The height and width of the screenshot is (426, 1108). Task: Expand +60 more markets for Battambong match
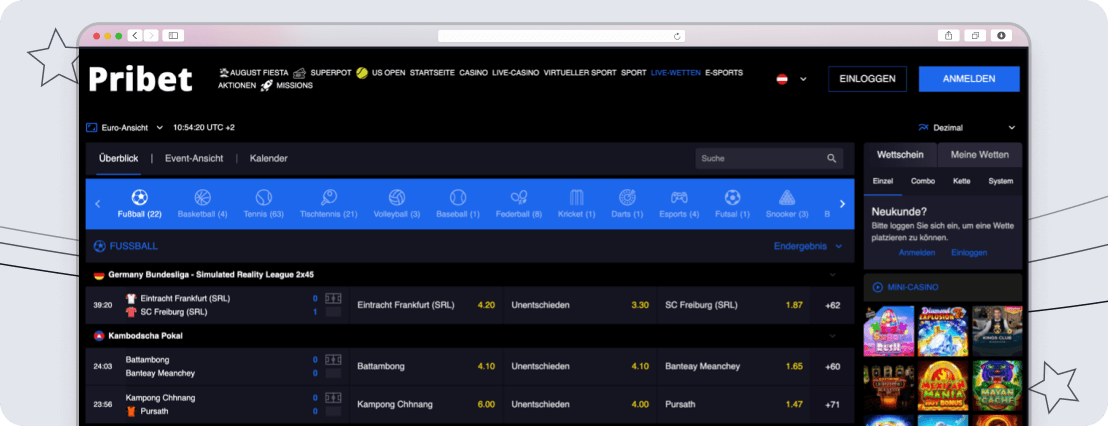point(832,367)
